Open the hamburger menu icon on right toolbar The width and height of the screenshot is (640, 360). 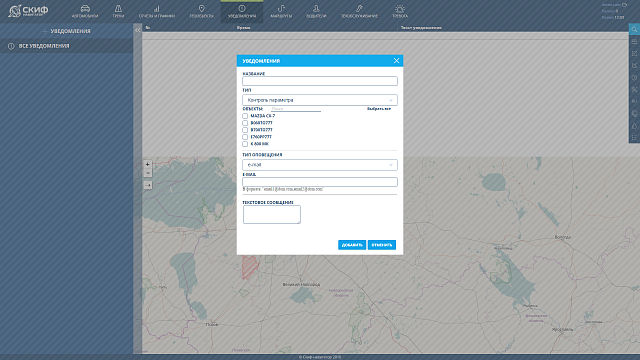634,42
